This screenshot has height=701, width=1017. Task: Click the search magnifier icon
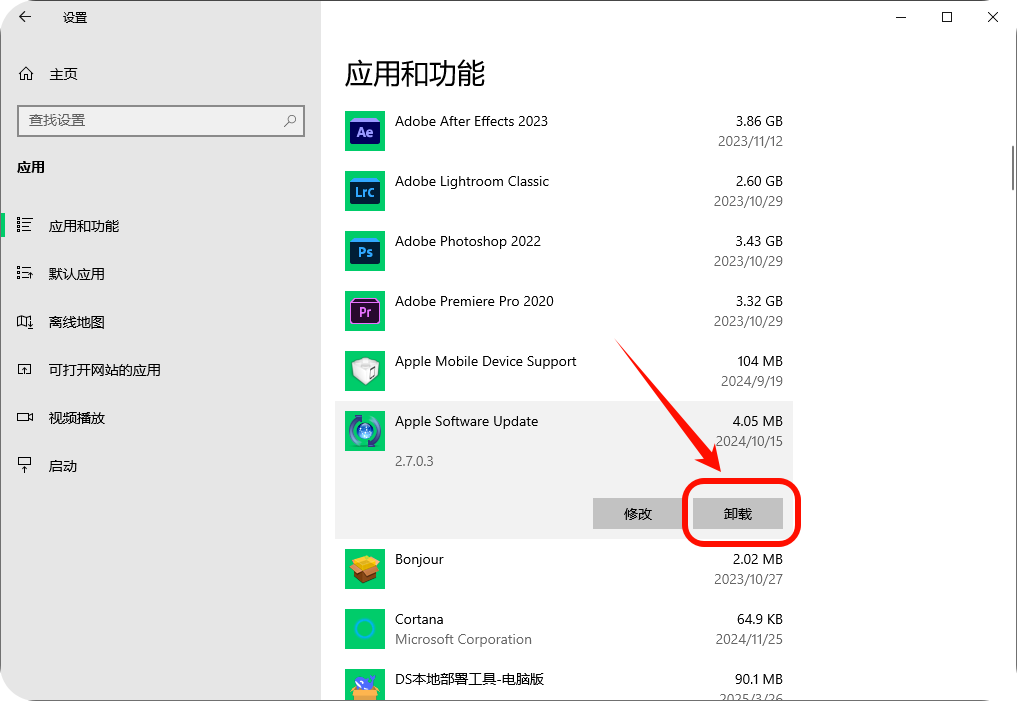coord(290,121)
